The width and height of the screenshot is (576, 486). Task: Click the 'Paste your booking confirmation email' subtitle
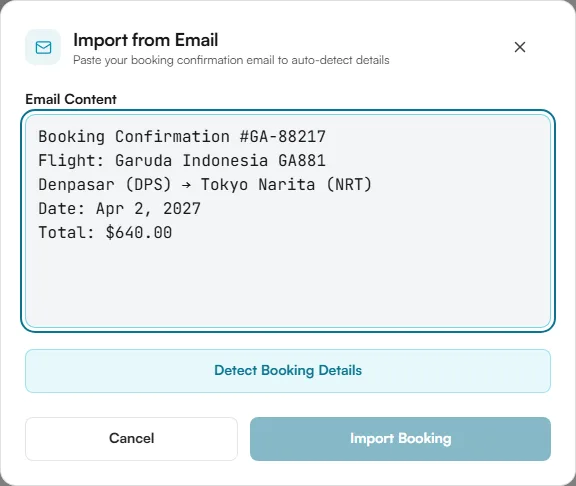point(231,60)
